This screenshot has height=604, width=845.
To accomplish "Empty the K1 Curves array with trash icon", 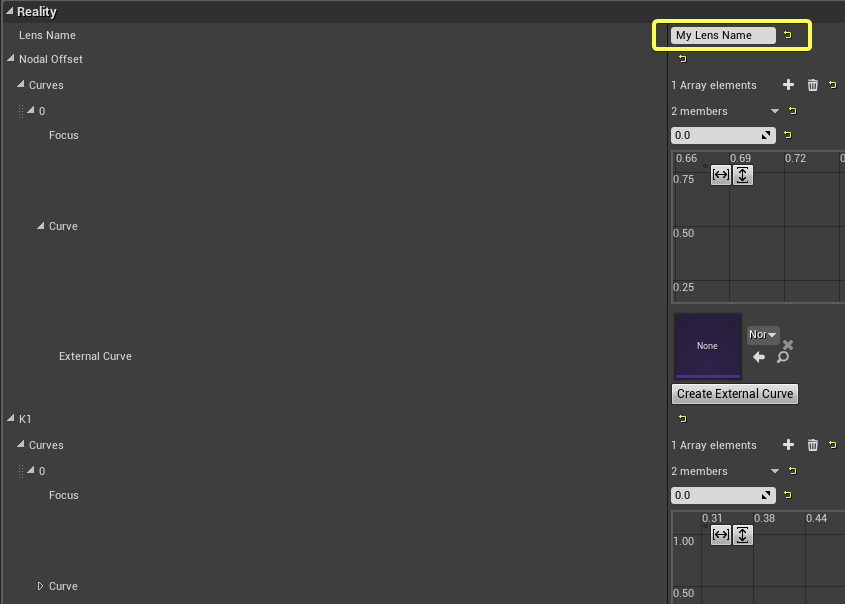I will pos(812,445).
